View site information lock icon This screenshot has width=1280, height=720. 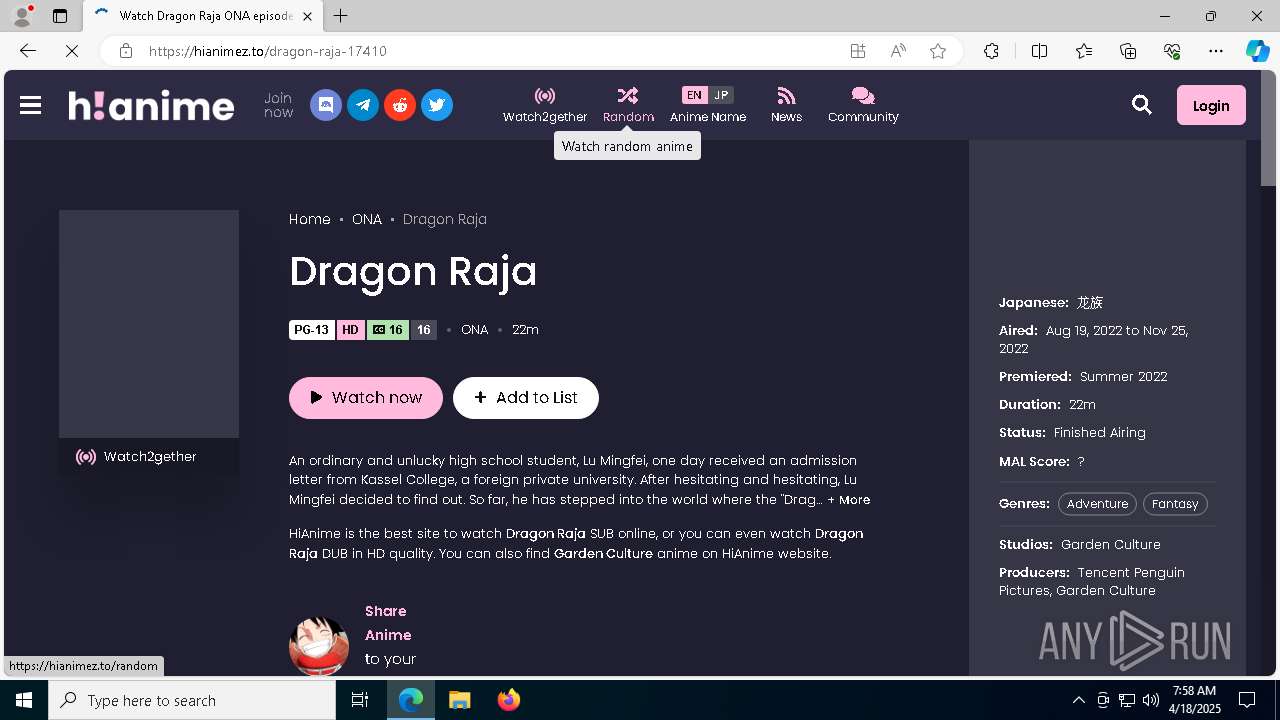pos(125,51)
